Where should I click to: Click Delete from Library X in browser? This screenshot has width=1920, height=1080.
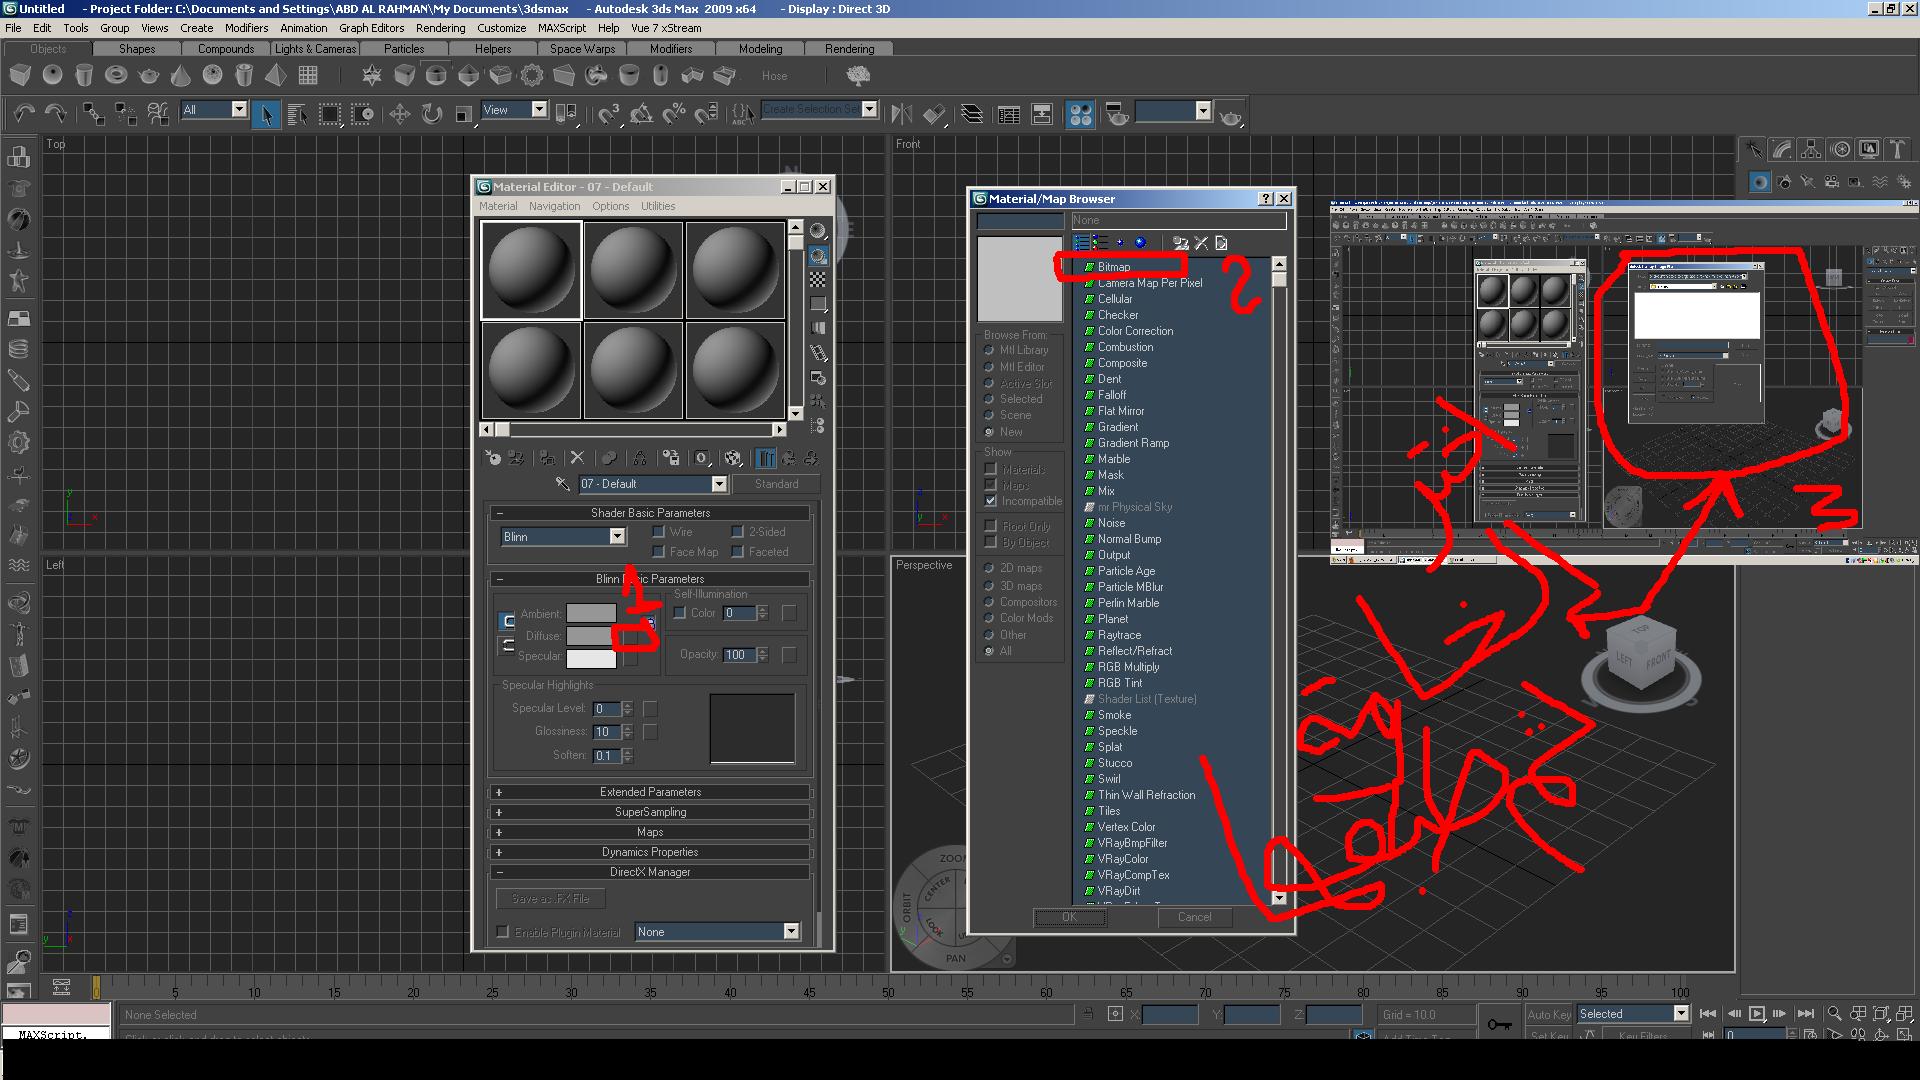[x=1201, y=242]
